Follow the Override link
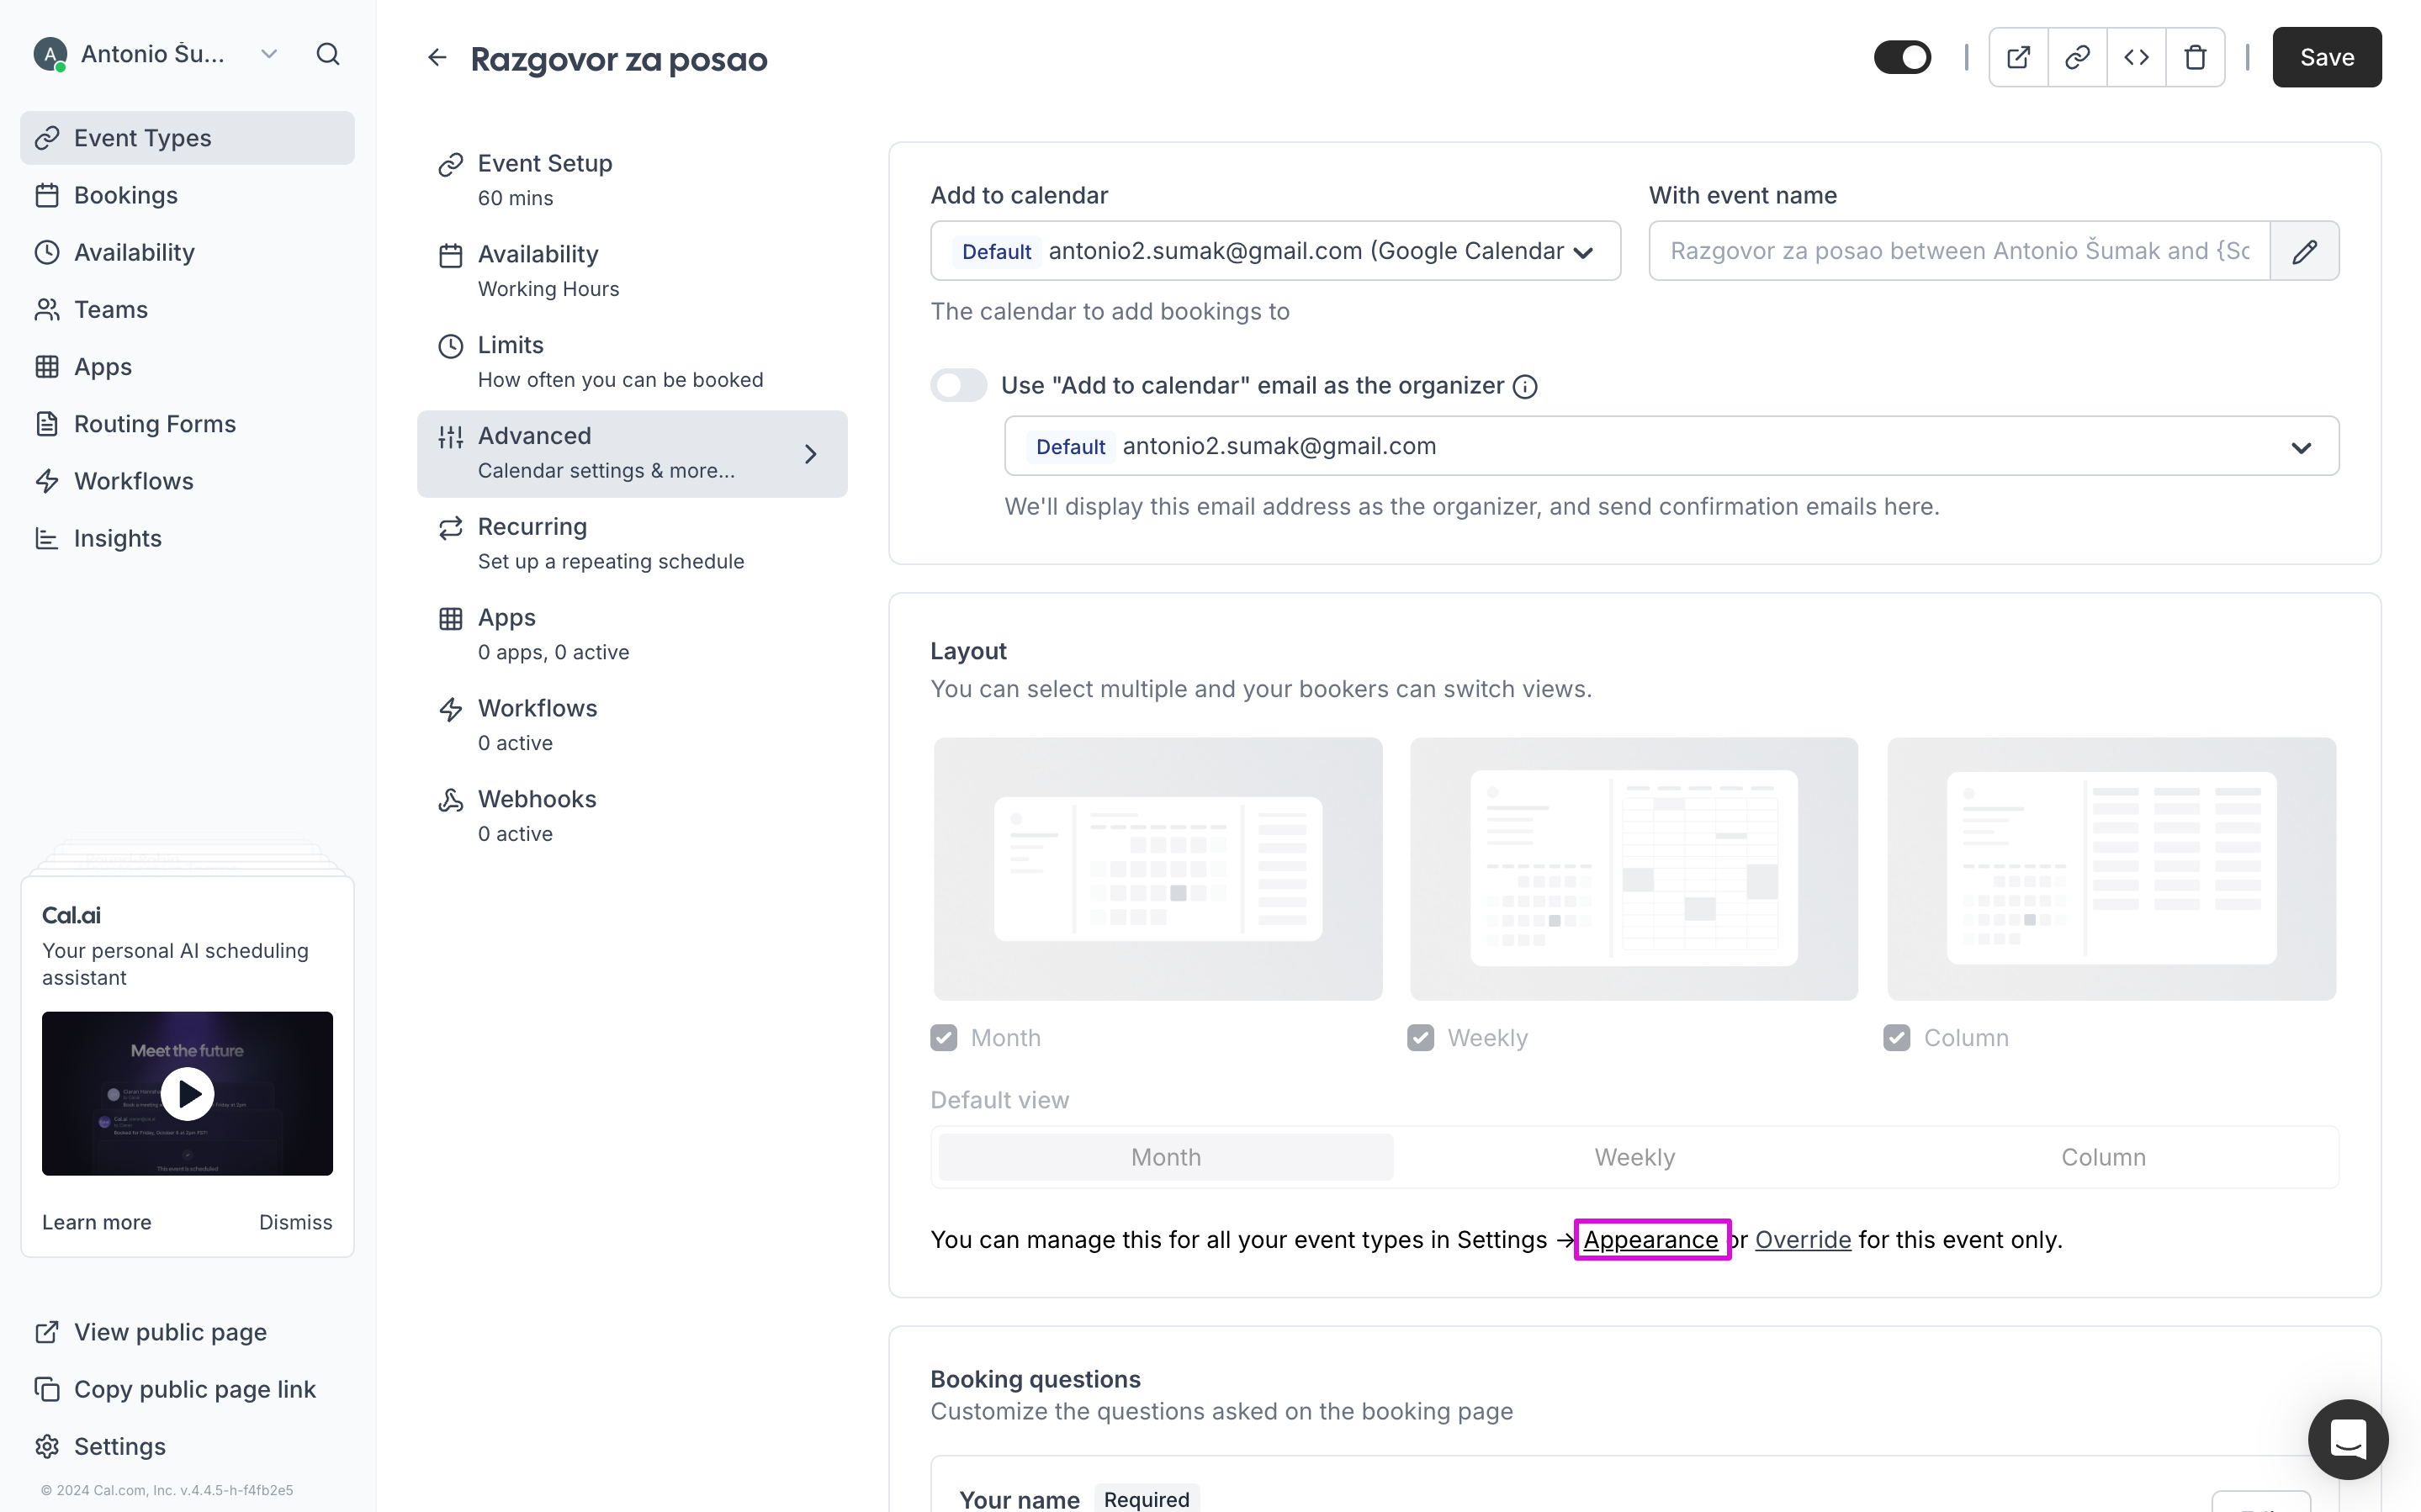This screenshot has height=1512, width=2421. [1802, 1240]
